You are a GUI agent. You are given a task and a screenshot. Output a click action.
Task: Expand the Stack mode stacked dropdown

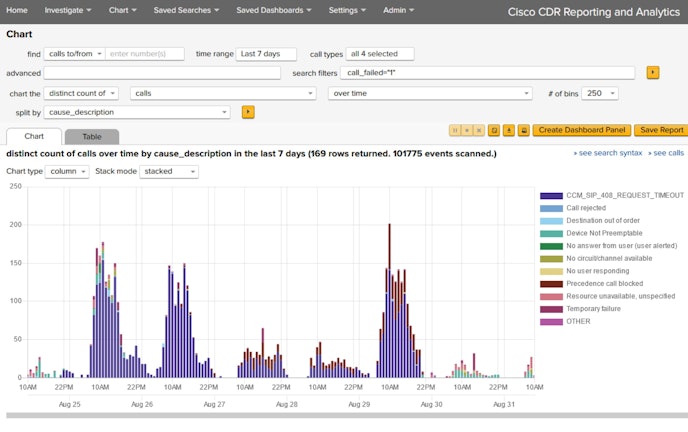[x=168, y=171]
